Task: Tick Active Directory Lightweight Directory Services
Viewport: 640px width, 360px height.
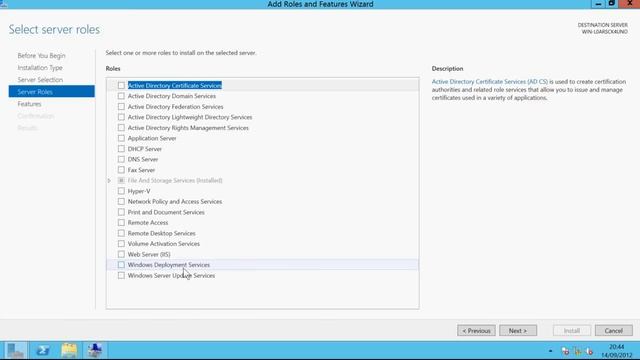Action: tap(121, 117)
